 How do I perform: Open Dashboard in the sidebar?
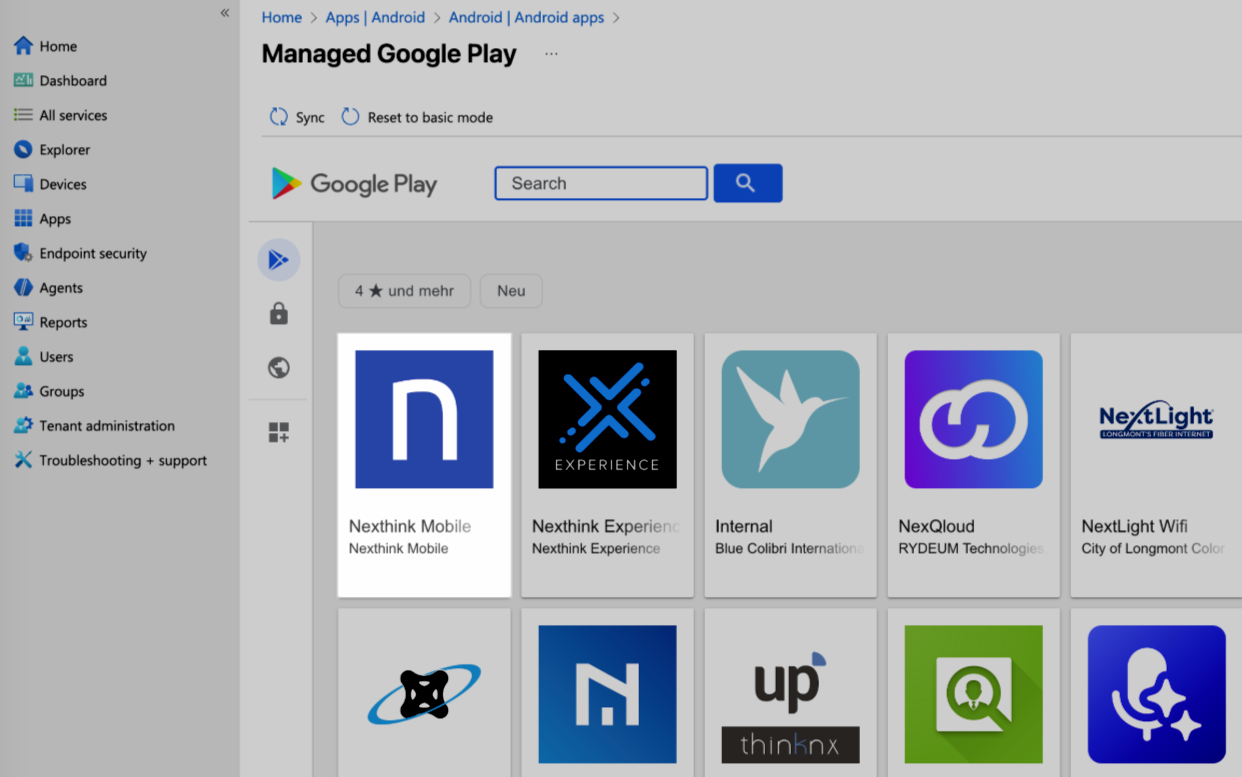(72, 81)
